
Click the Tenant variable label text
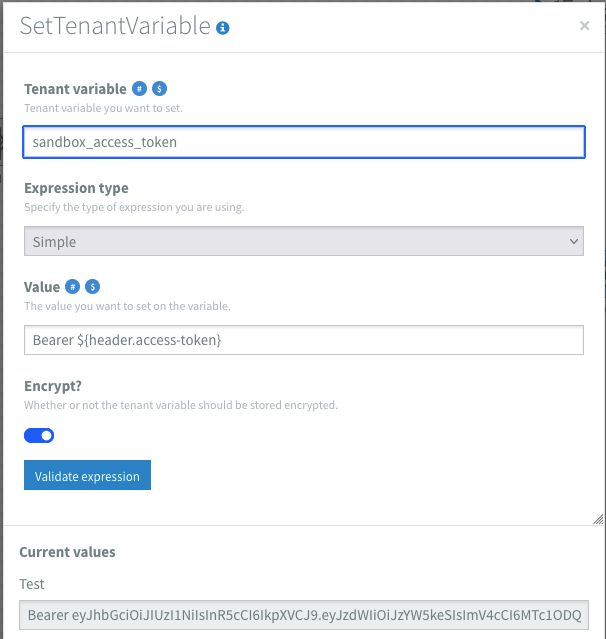coord(75,89)
